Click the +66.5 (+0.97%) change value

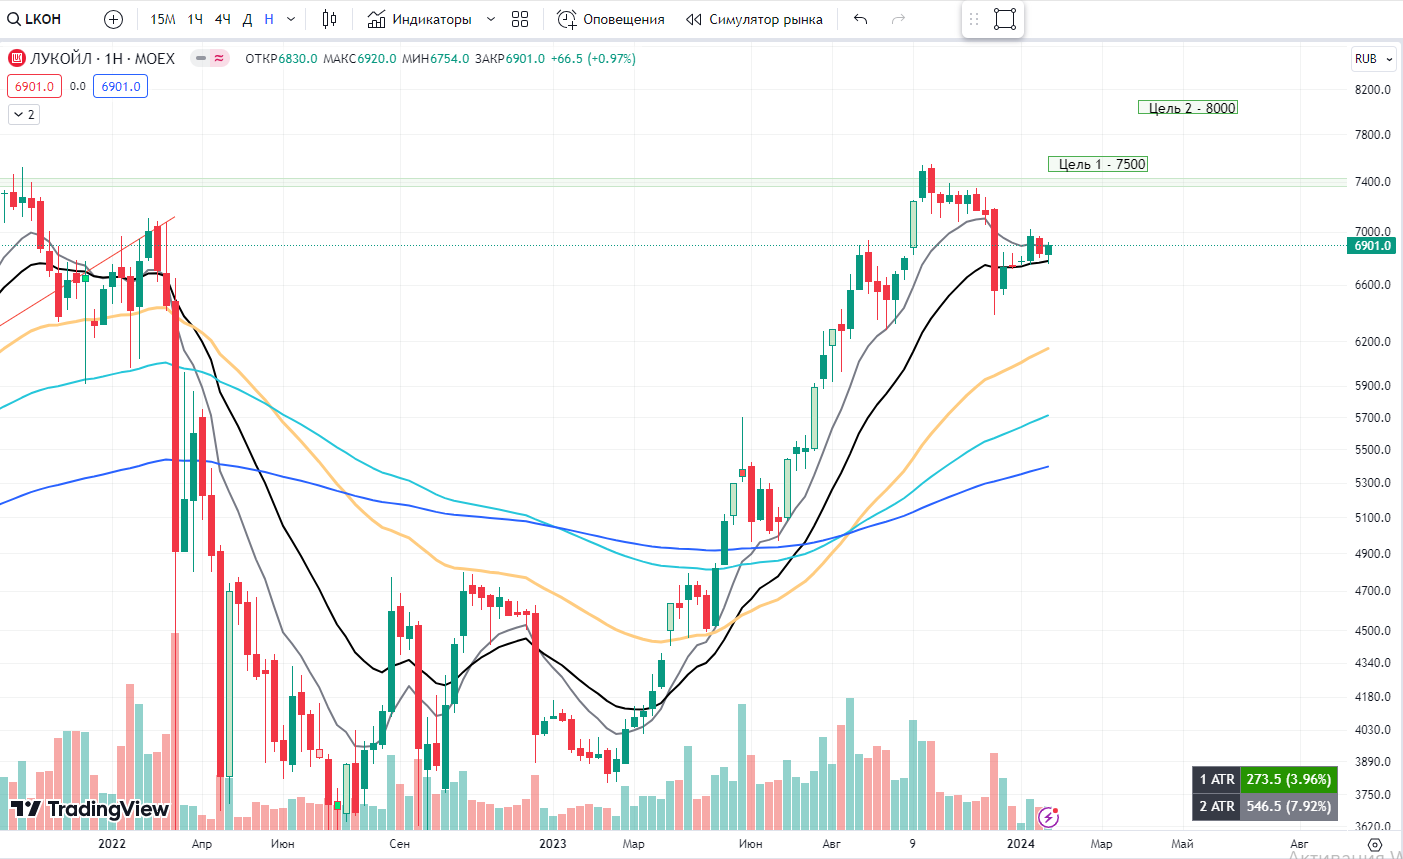pos(593,59)
